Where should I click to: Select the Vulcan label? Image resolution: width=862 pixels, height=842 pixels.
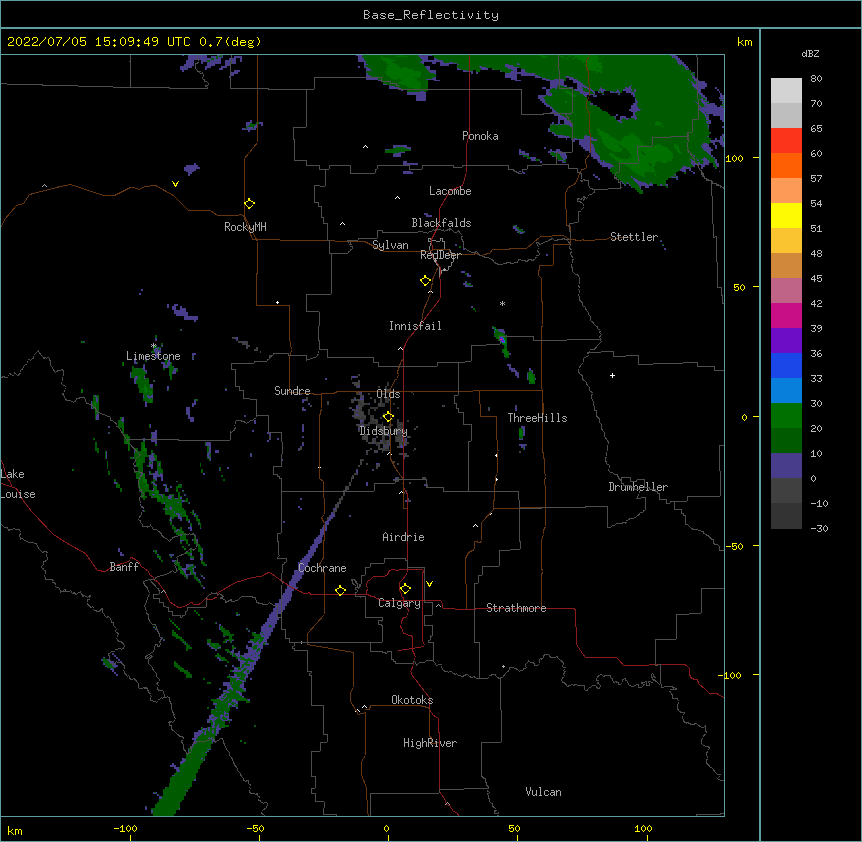(x=543, y=792)
